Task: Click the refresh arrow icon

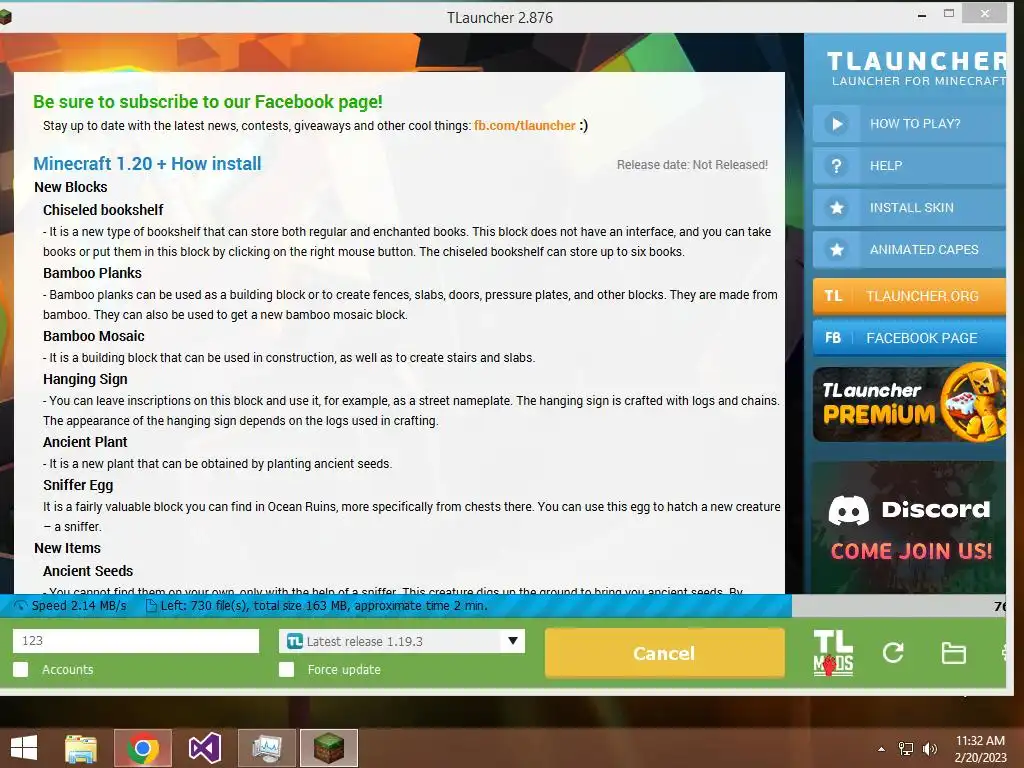Action: pyautogui.click(x=893, y=652)
